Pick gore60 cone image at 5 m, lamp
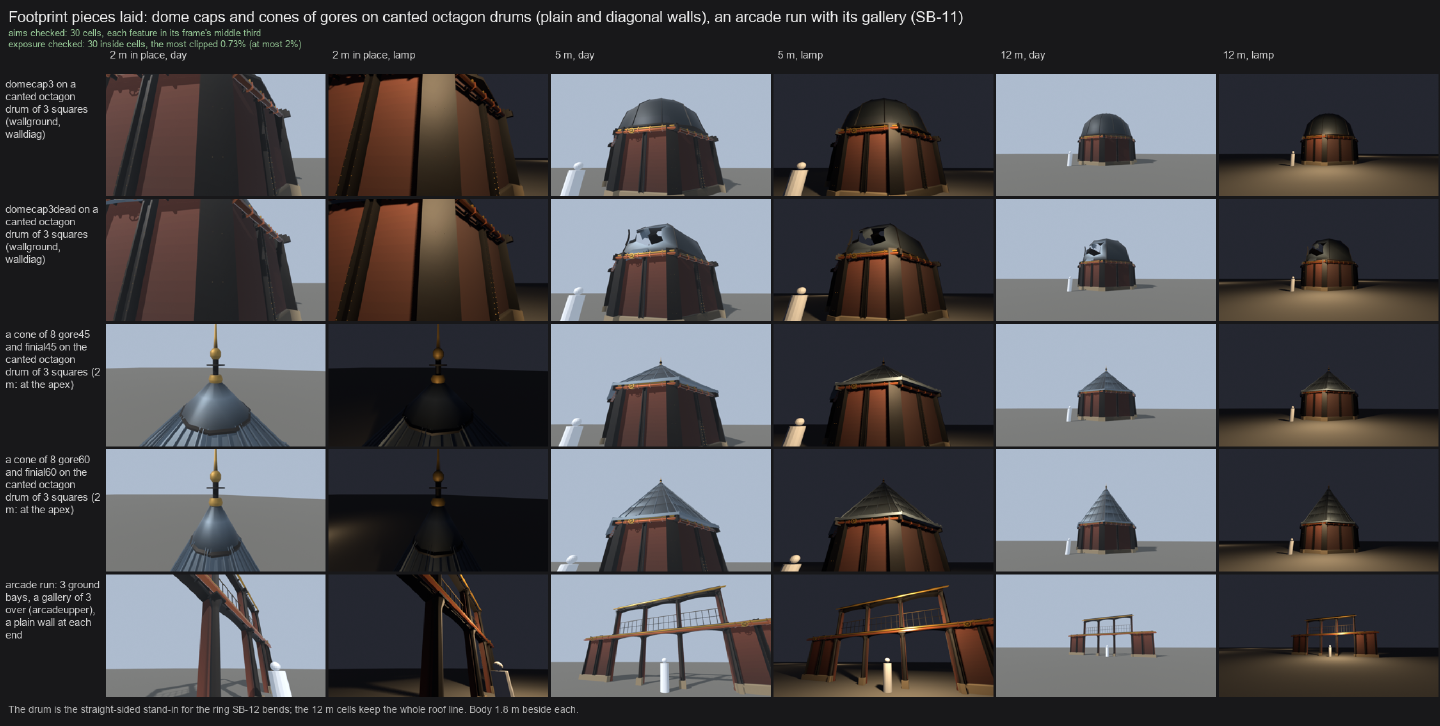Screen dimensions: 1440x726 [x=883, y=510]
